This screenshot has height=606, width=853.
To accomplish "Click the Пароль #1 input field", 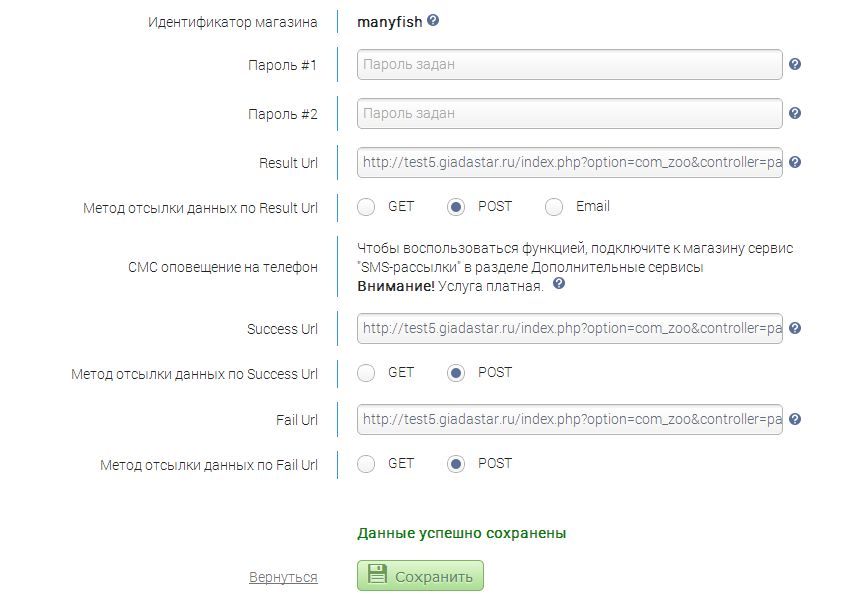I will click(x=569, y=65).
